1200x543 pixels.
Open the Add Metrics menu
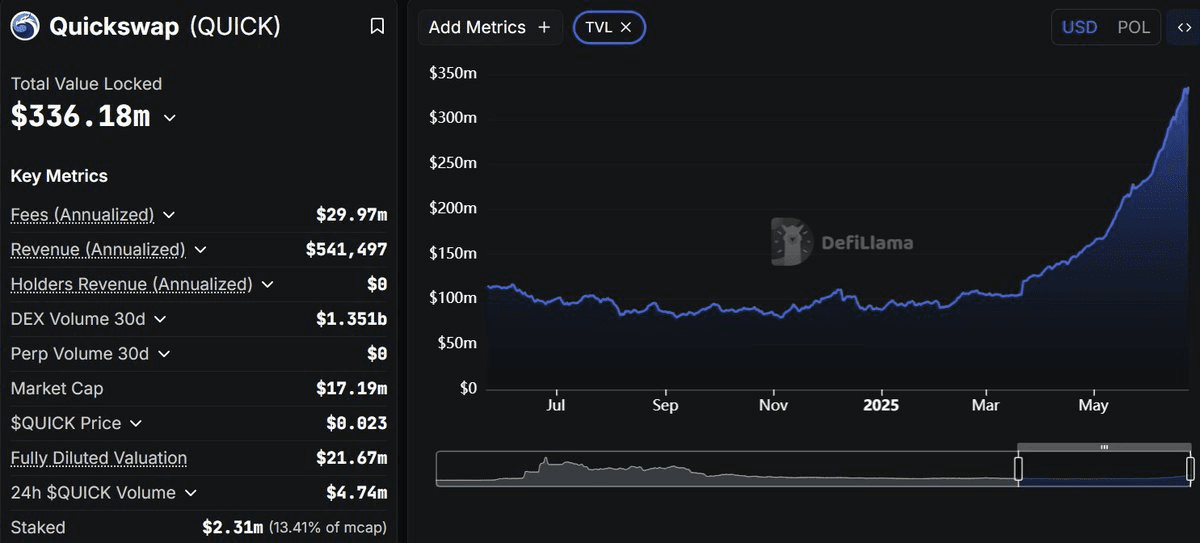coord(490,27)
